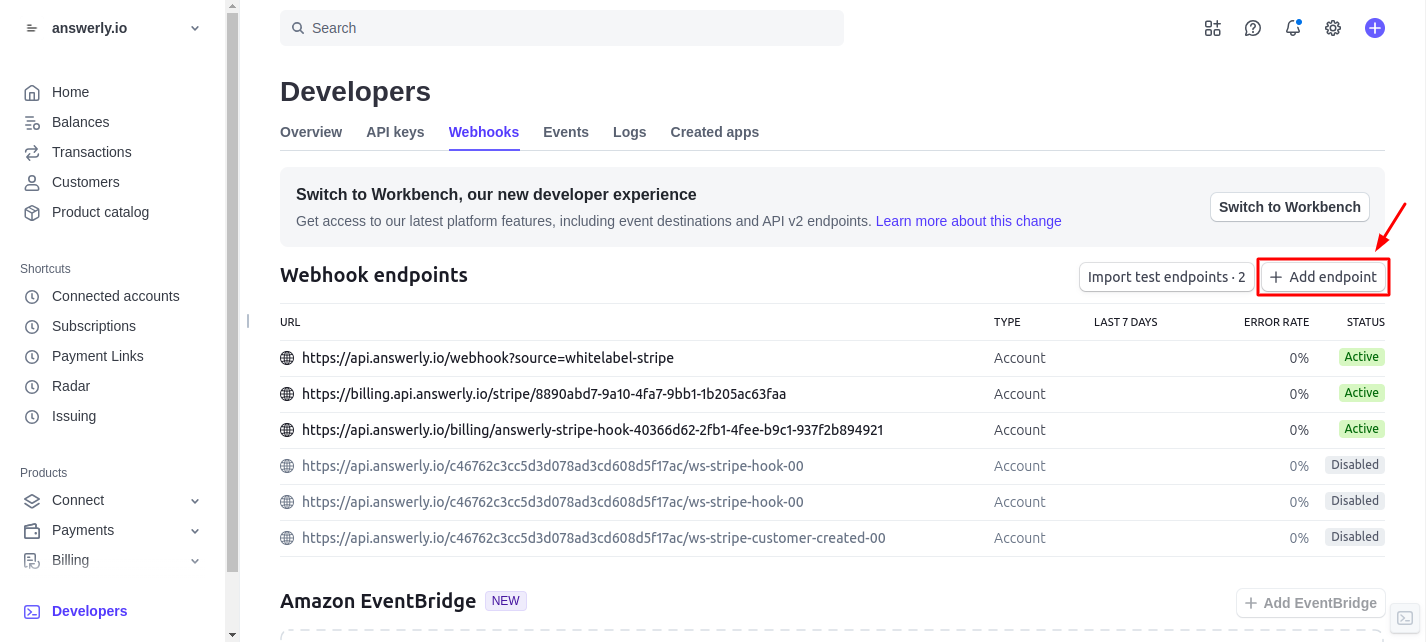The image size is (1426, 642).
Task: Open the ws-stripe-customer-created-00 endpoint URL
Action: [x=594, y=538]
